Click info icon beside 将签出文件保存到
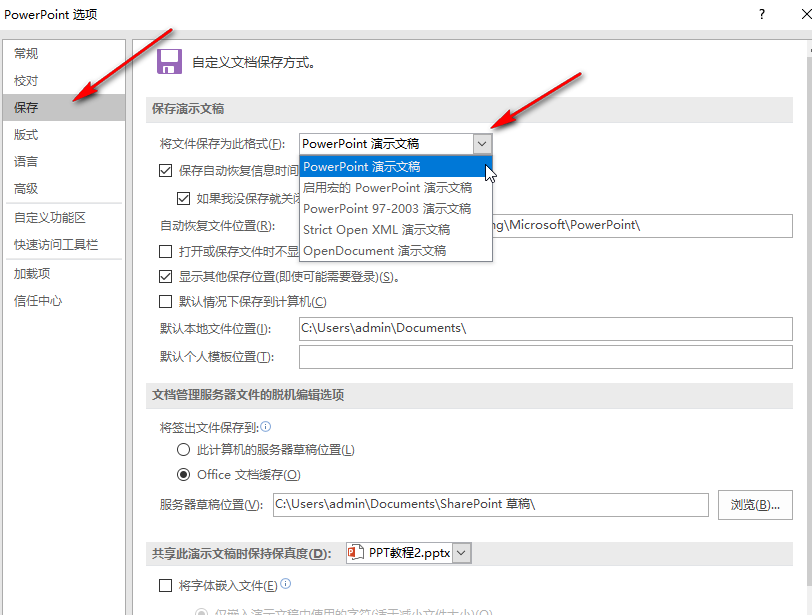 coord(265,426)
